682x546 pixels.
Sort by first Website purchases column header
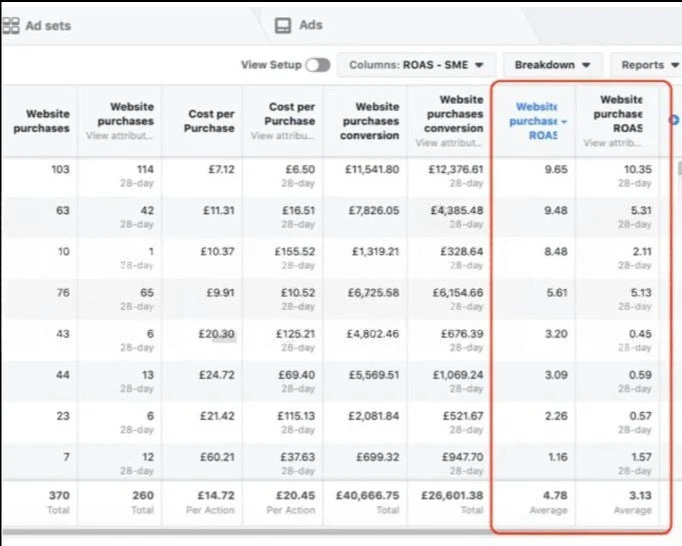click(40, 121)
